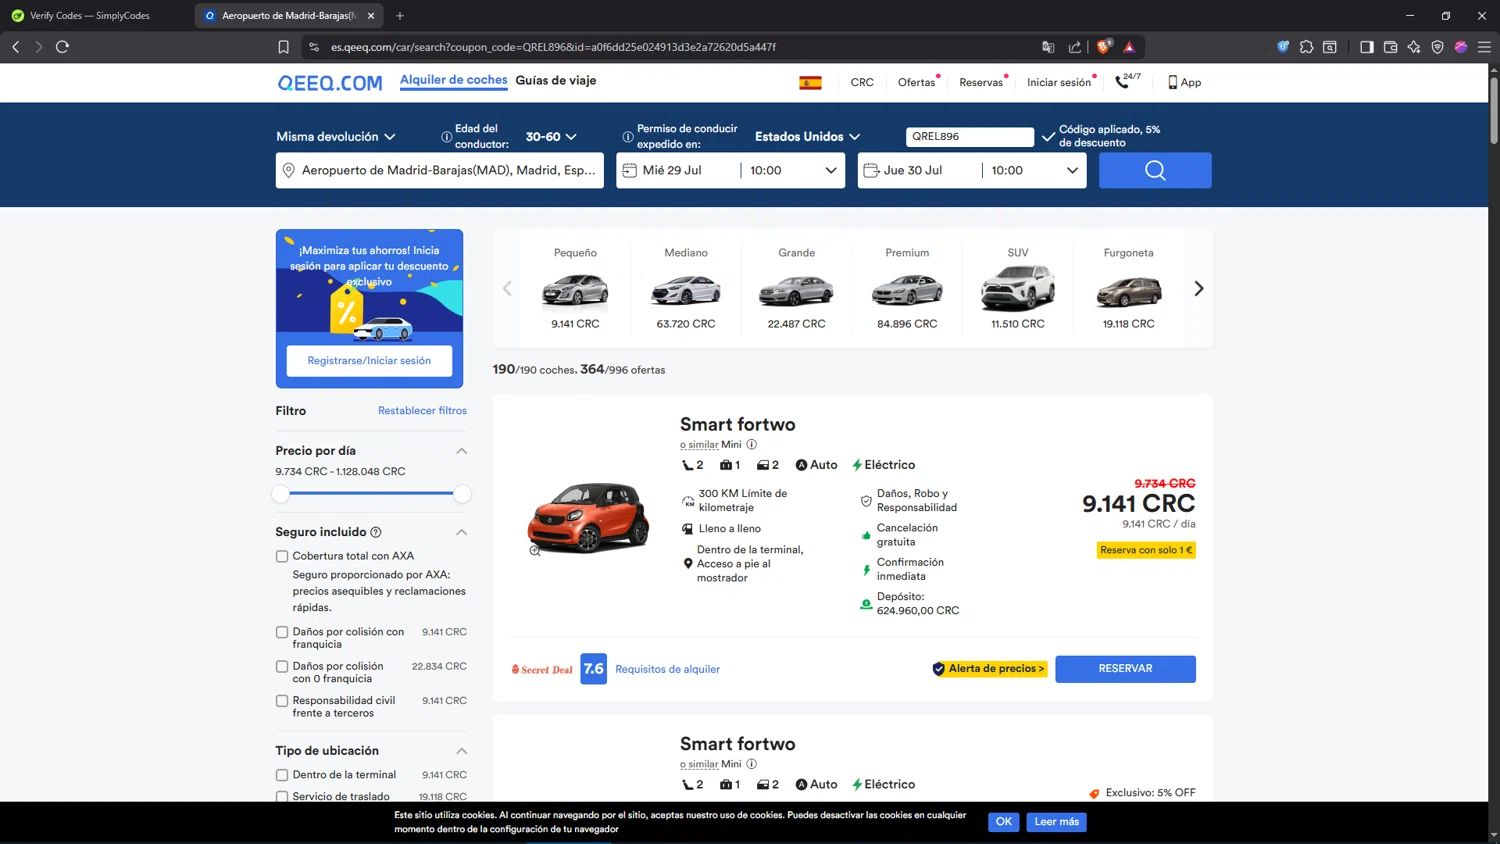This screenshot has width=1500, height=844.
Task: Show next car categories arrow
Action: click(1198, 289)
